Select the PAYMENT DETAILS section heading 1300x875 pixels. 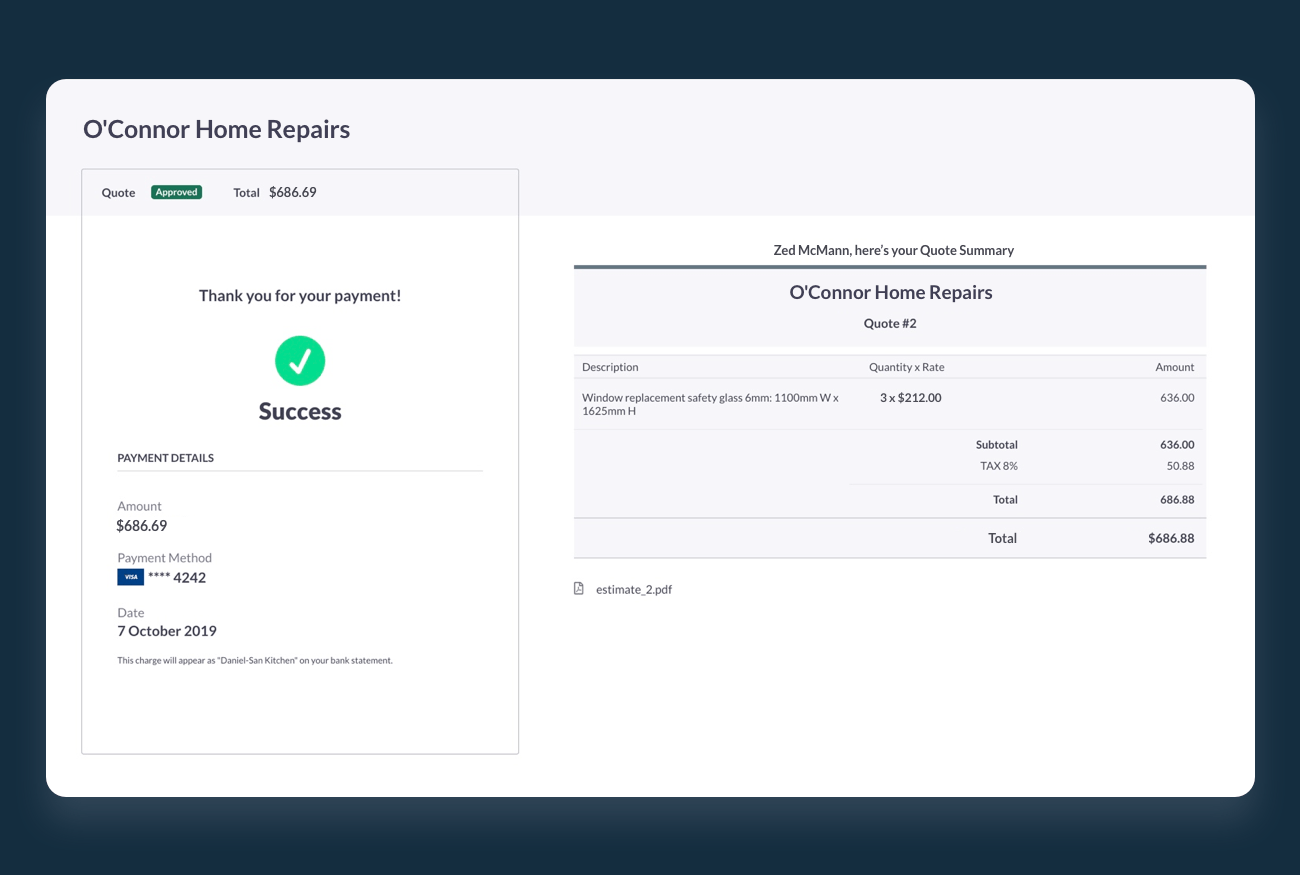click(166, 458)
